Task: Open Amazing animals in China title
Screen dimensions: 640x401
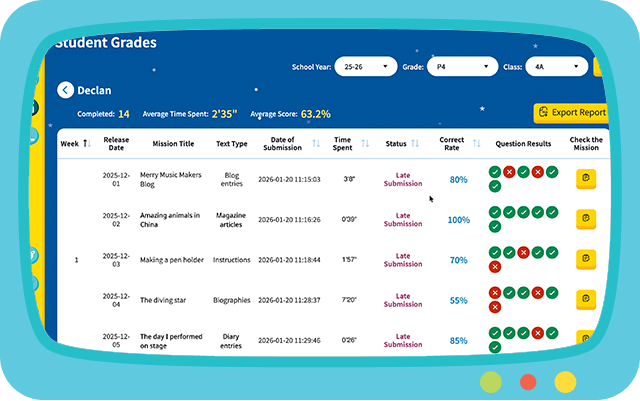Action: [170, 220]
